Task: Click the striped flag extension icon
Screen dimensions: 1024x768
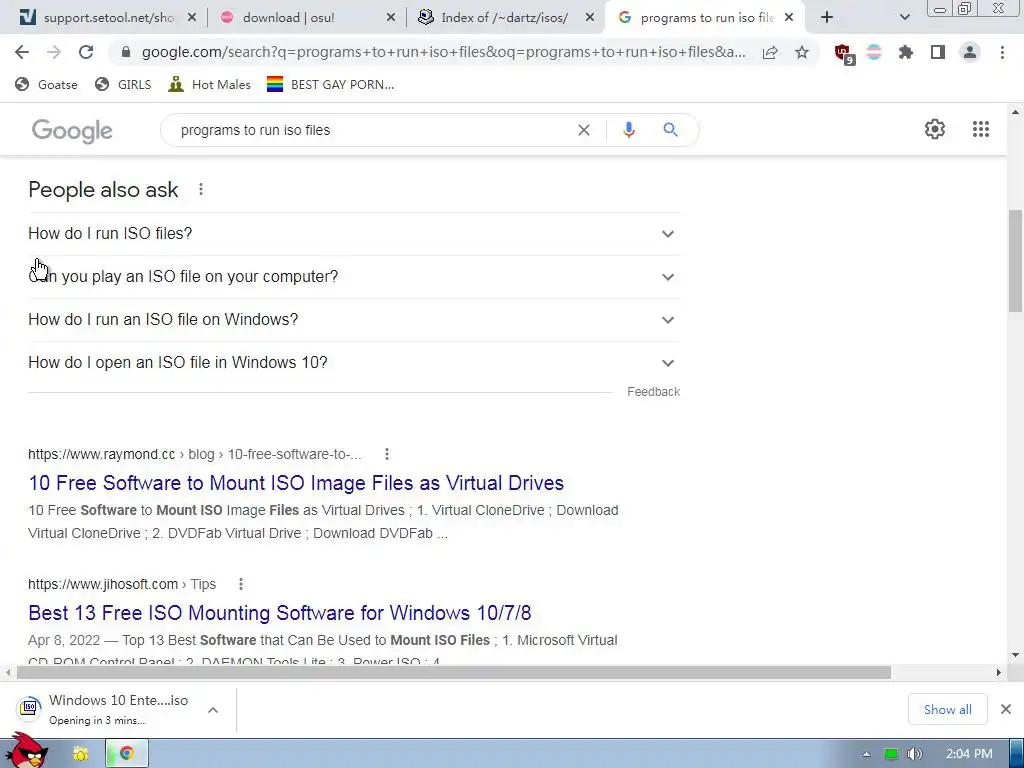Action: point(874,52)
